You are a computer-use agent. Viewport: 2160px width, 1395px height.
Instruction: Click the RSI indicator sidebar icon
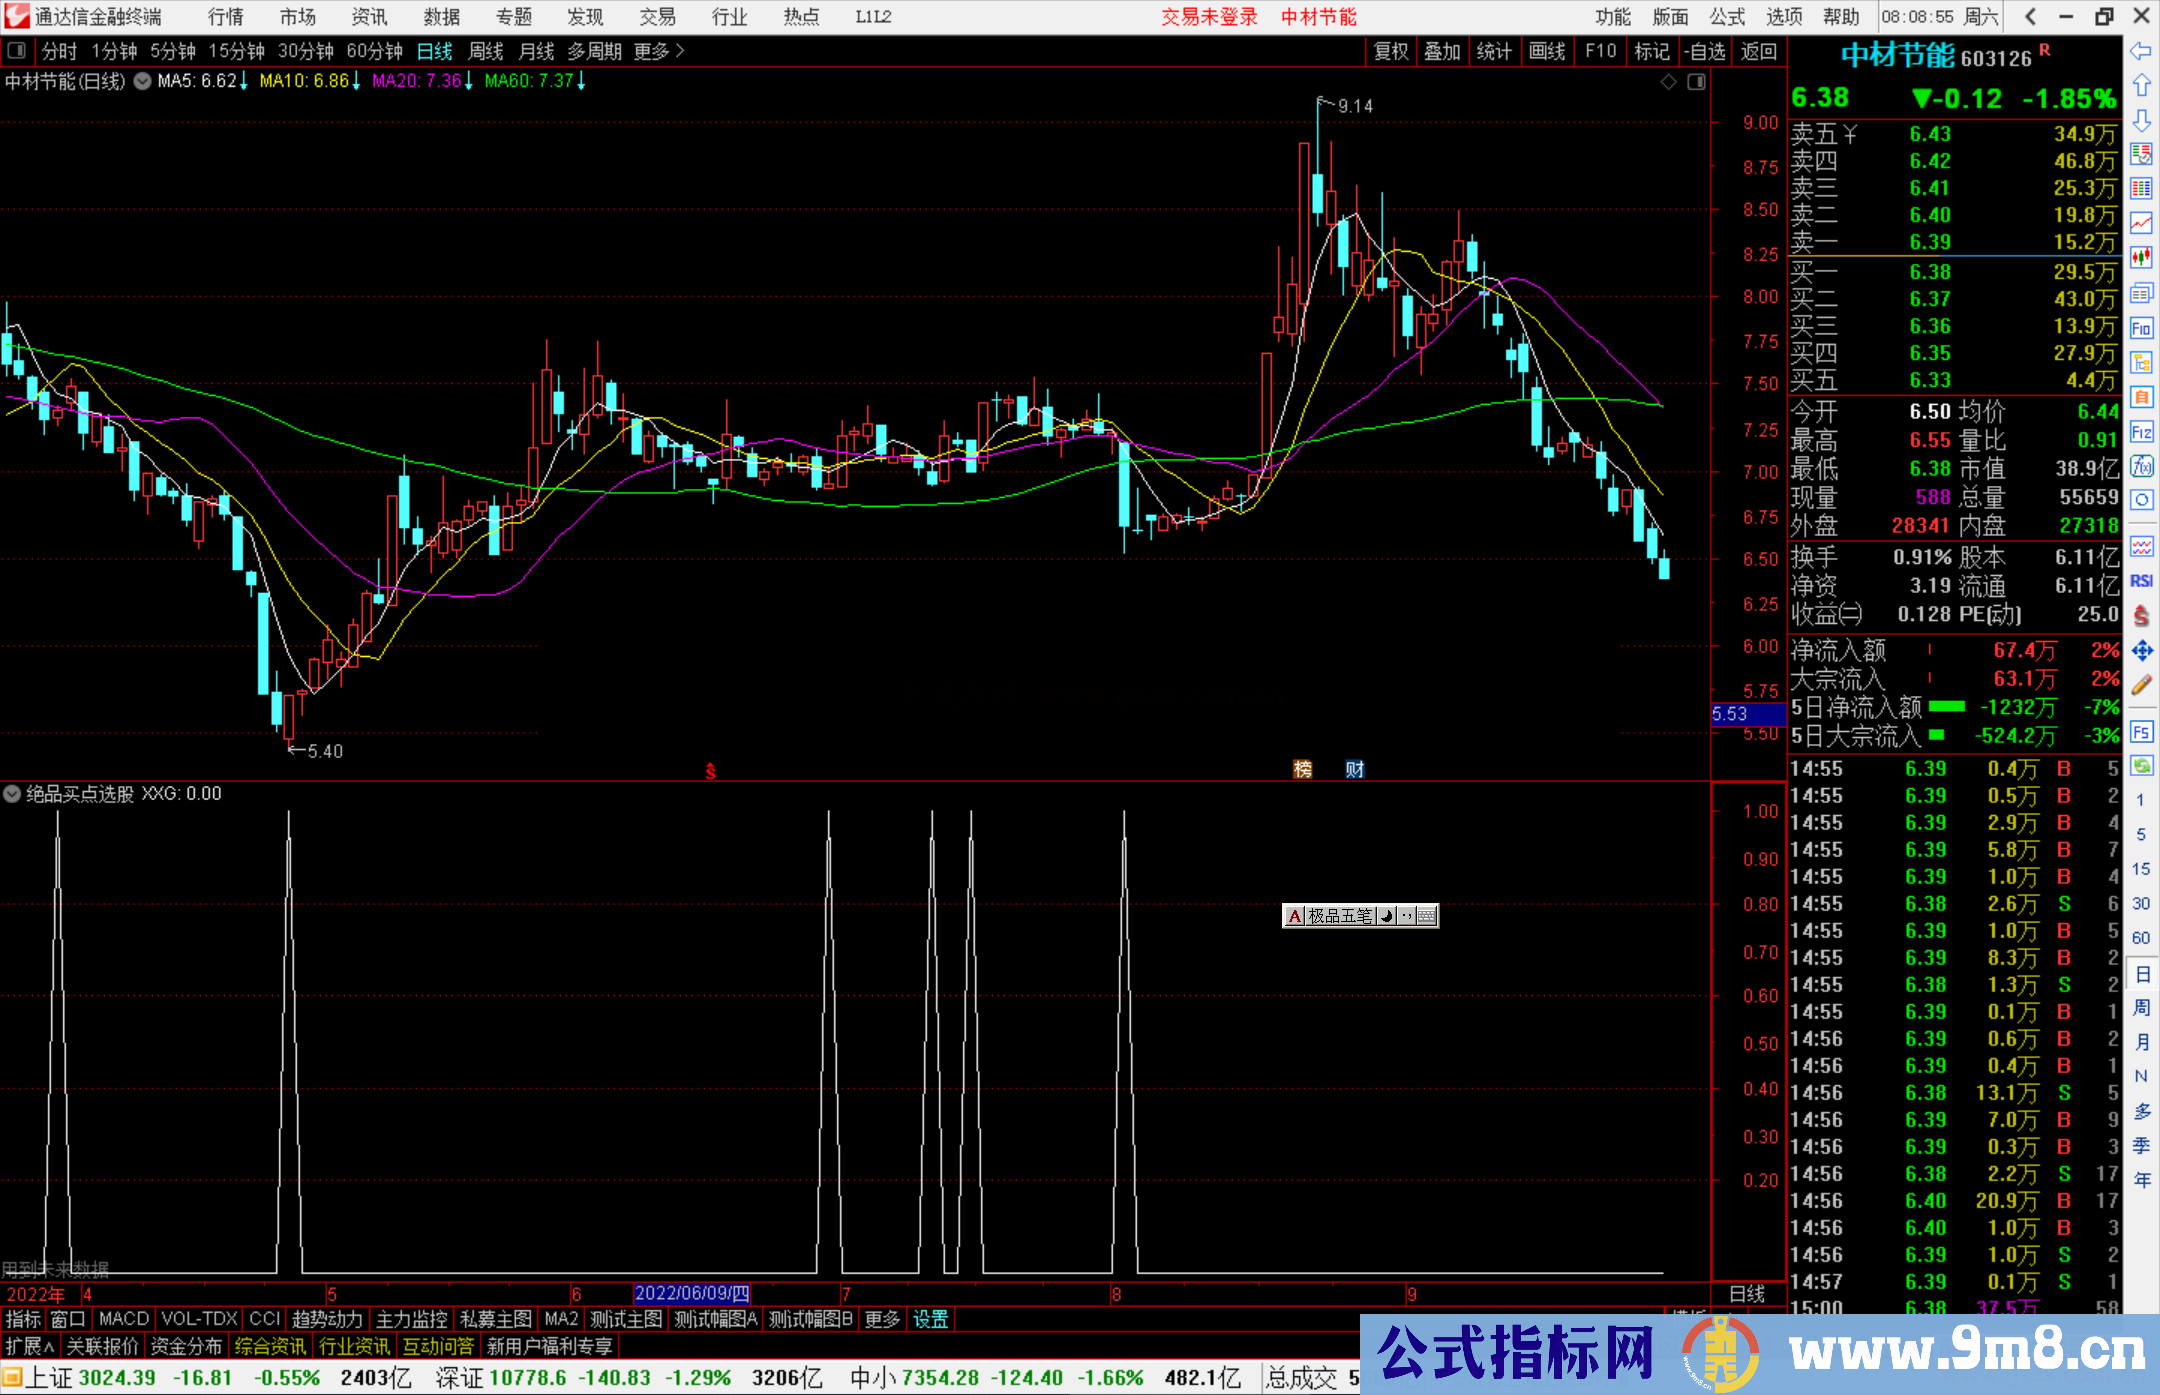pos(2141,581)
